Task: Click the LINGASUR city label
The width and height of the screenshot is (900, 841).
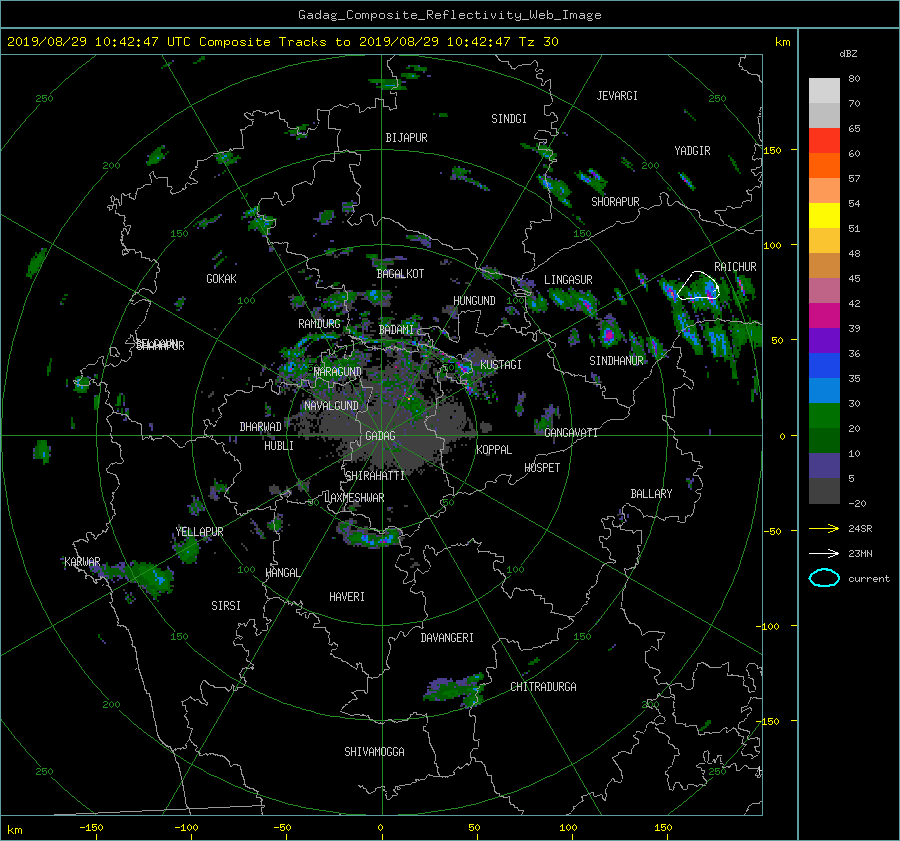Action: [568, 280]
